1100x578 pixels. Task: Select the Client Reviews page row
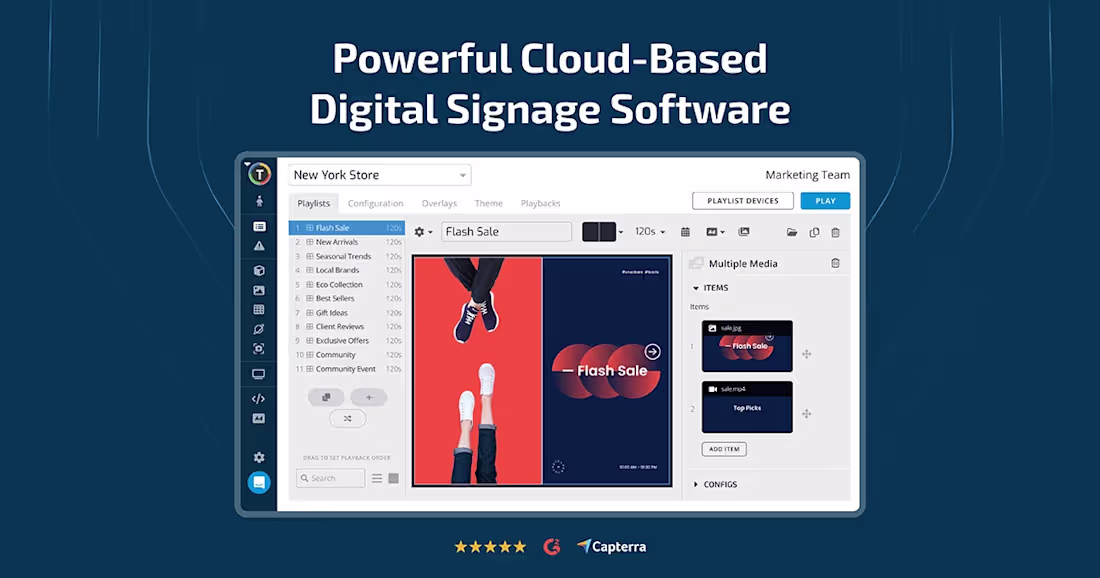tap(347, 326)
